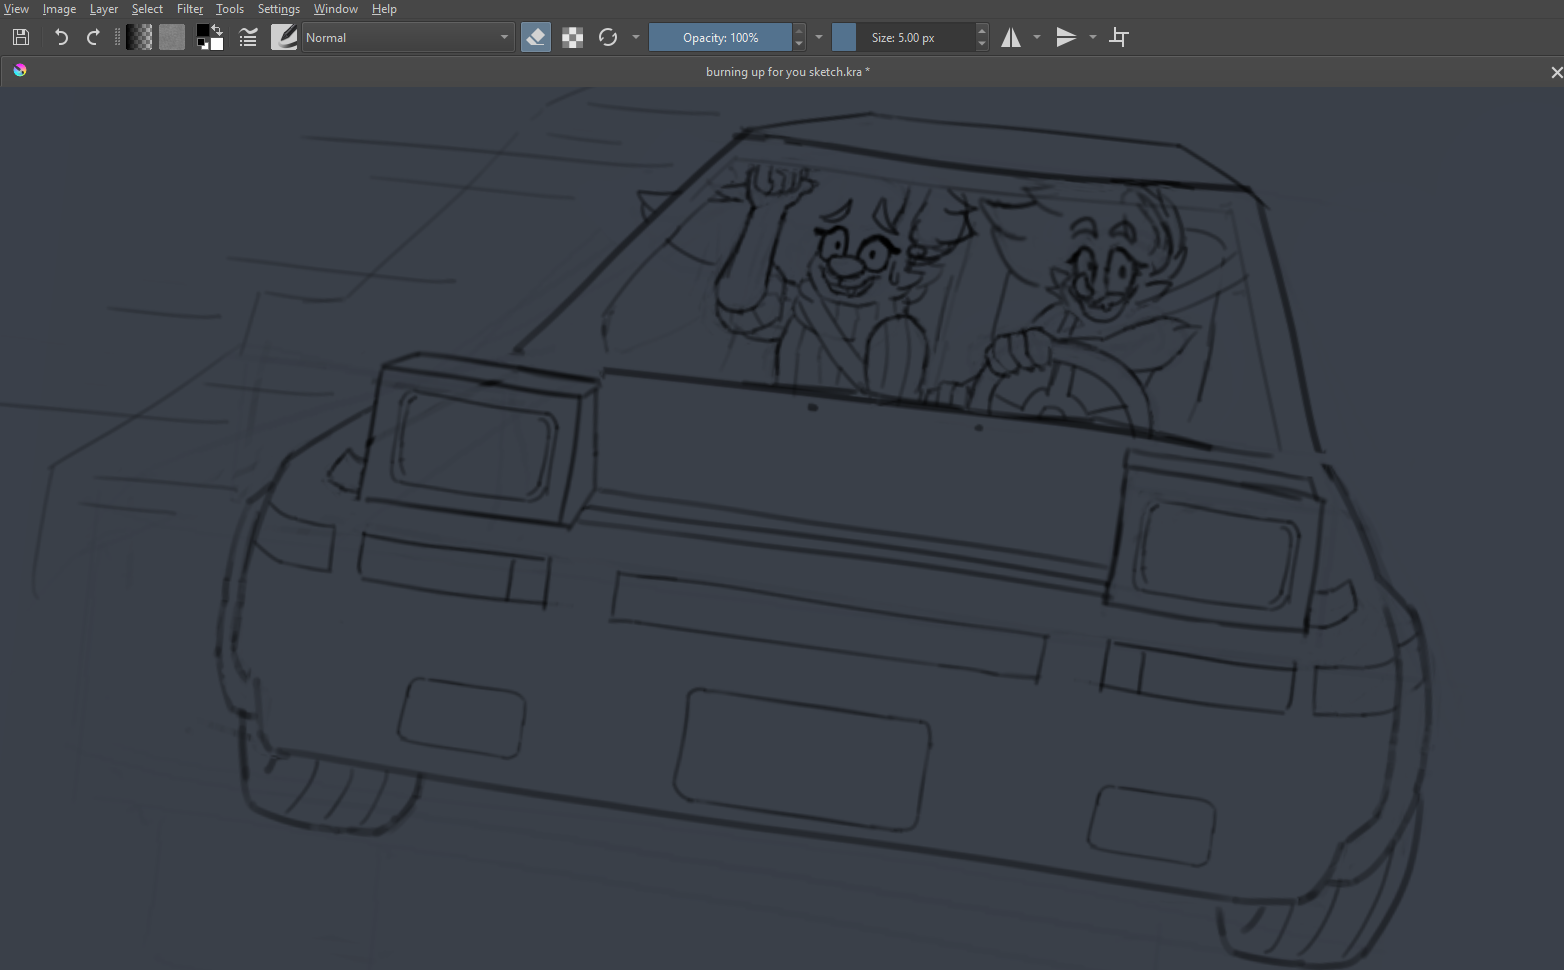1564x970 pixels.
Task: Undo the last stroke
Action: (x=61, y=38)
